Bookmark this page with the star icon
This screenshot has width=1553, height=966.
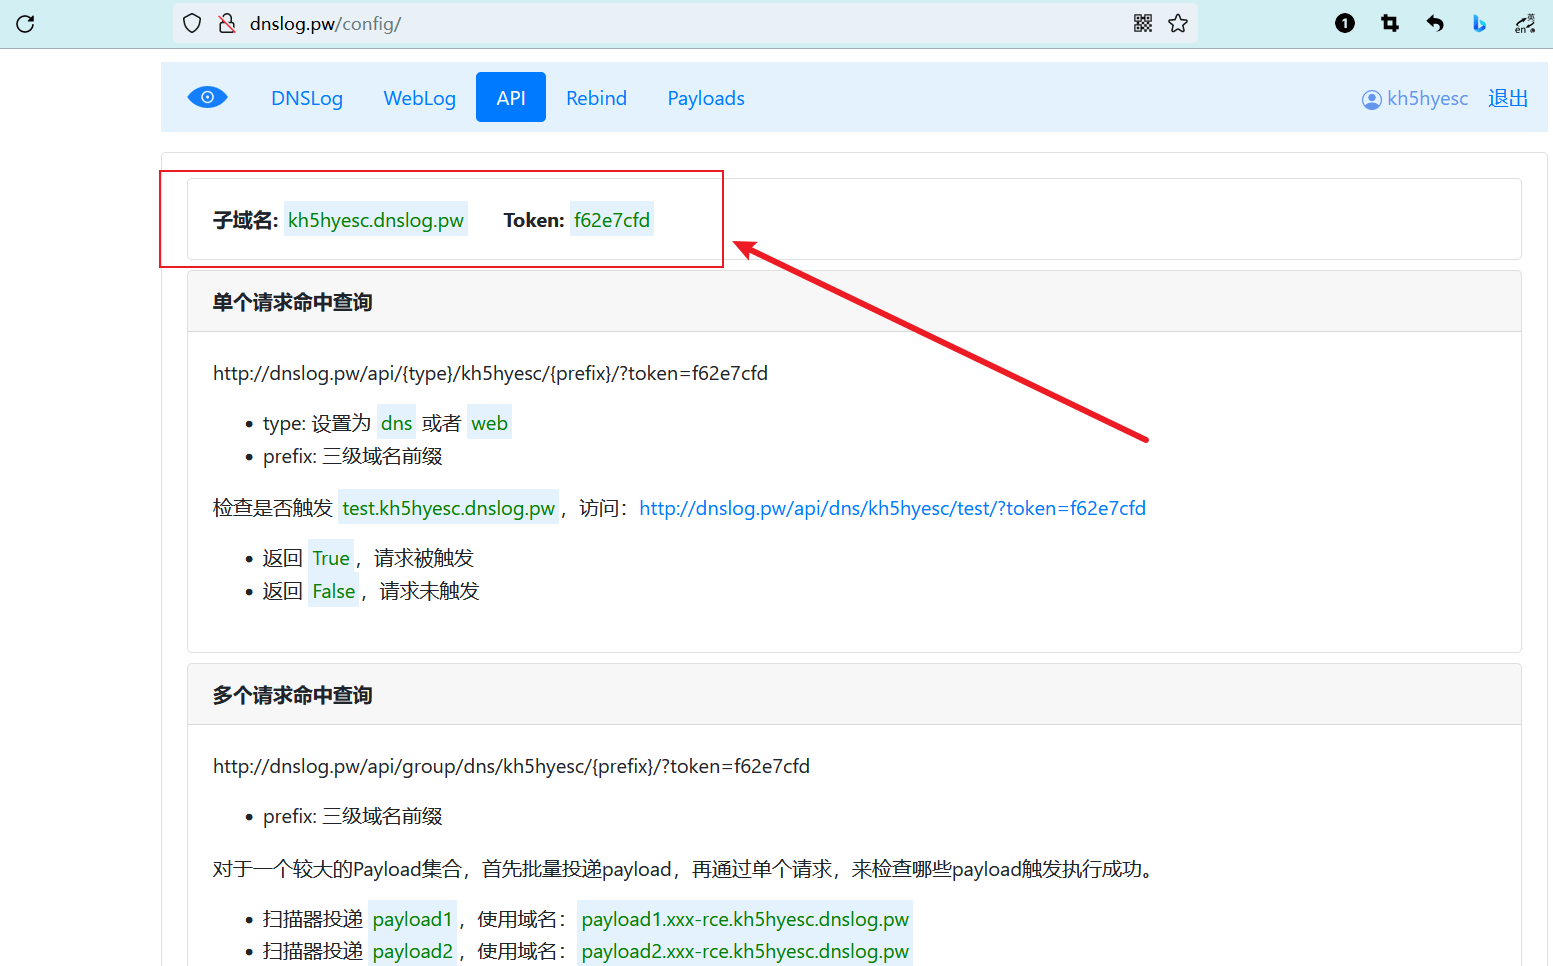pyautogui.click(x=1178, y=23)
